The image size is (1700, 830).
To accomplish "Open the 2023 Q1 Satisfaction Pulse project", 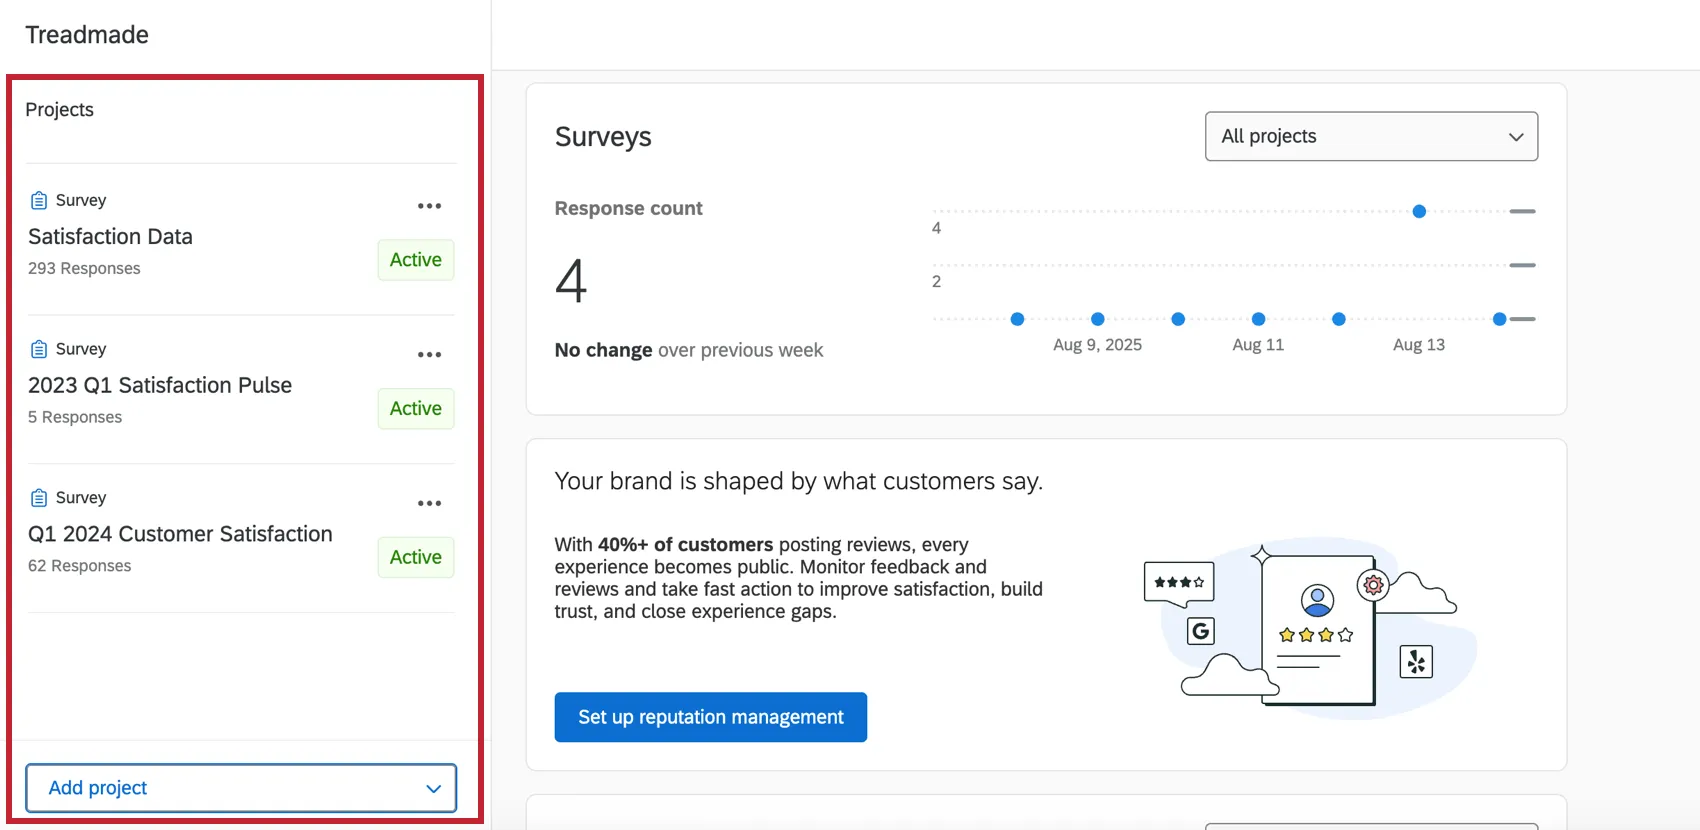I will 160,386.
